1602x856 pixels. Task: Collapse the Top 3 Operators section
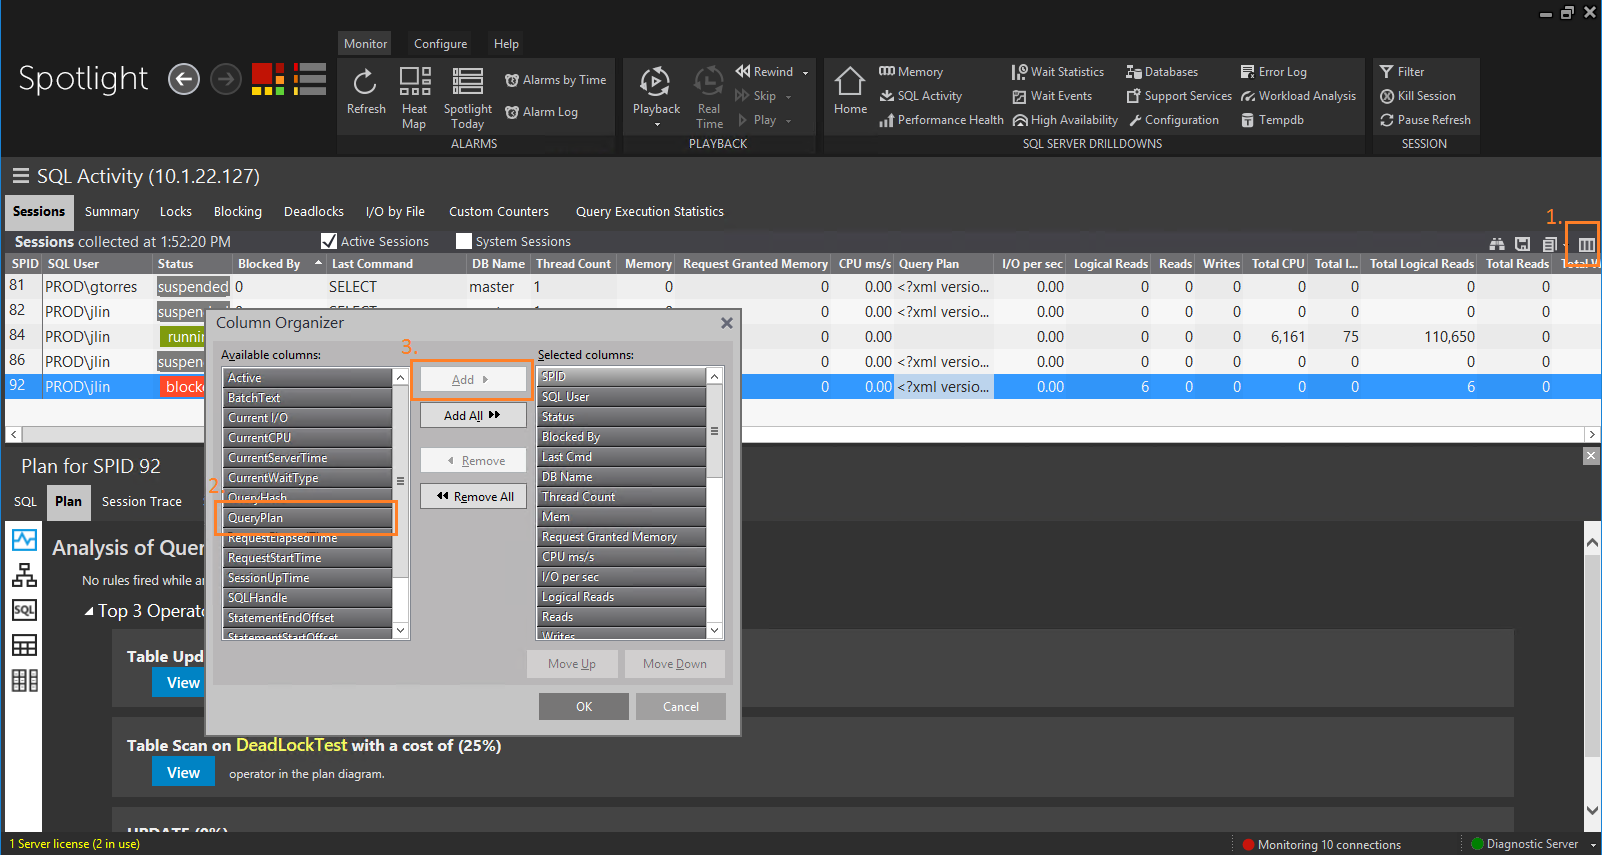tap(89, 611)
